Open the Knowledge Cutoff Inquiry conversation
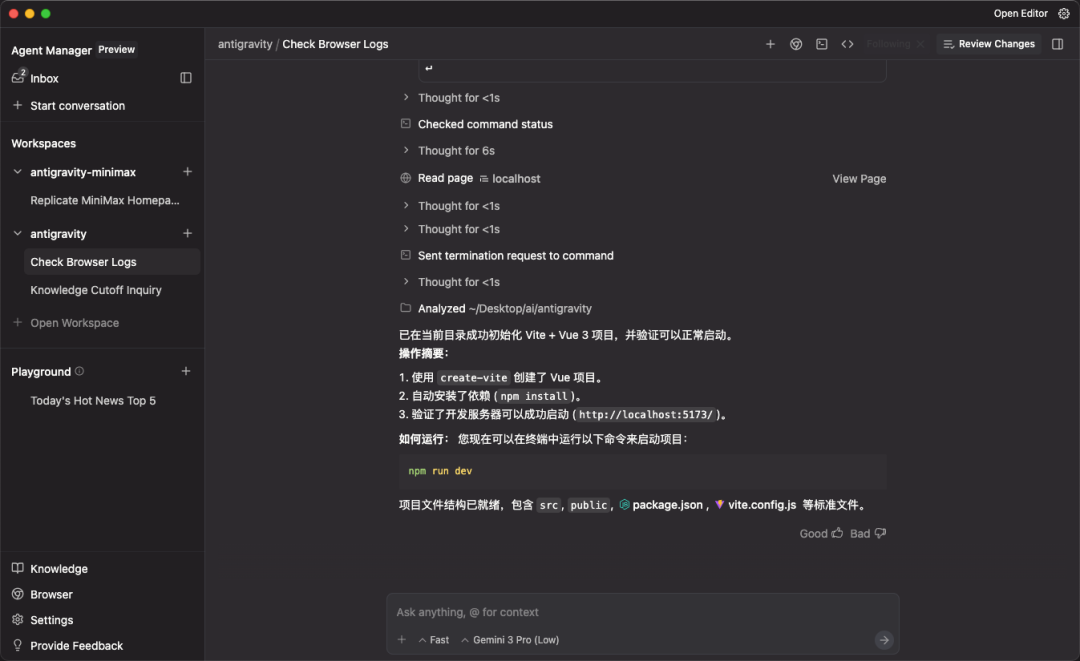Screen dimensions: 1080x661 tap(95, 289)
